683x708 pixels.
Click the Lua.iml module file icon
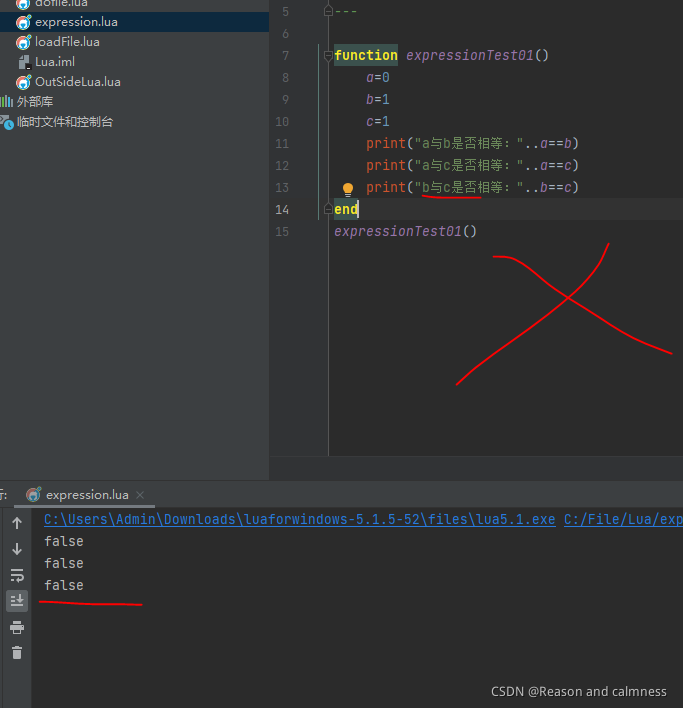24,62
